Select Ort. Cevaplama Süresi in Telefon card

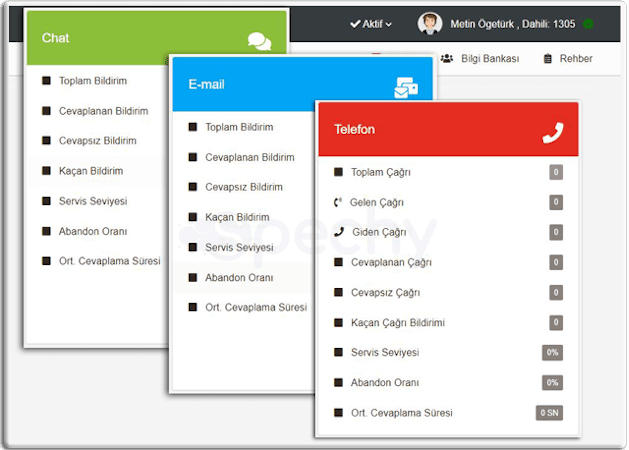(402, 413)
